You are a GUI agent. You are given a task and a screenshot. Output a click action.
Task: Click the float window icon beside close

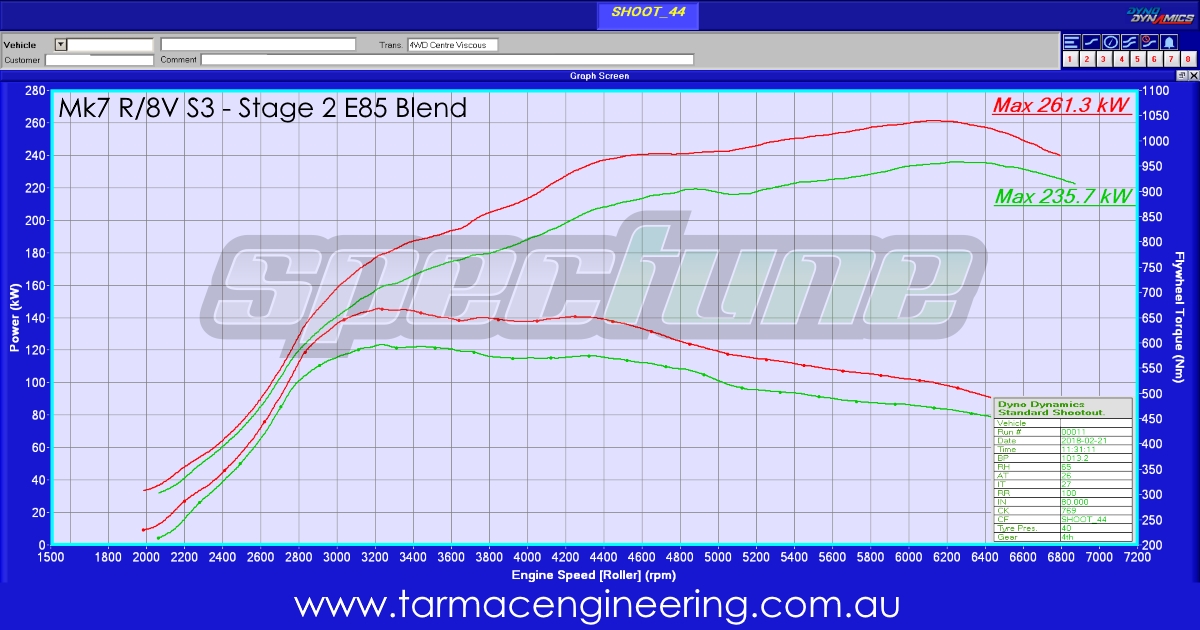tap(1180, 75)
